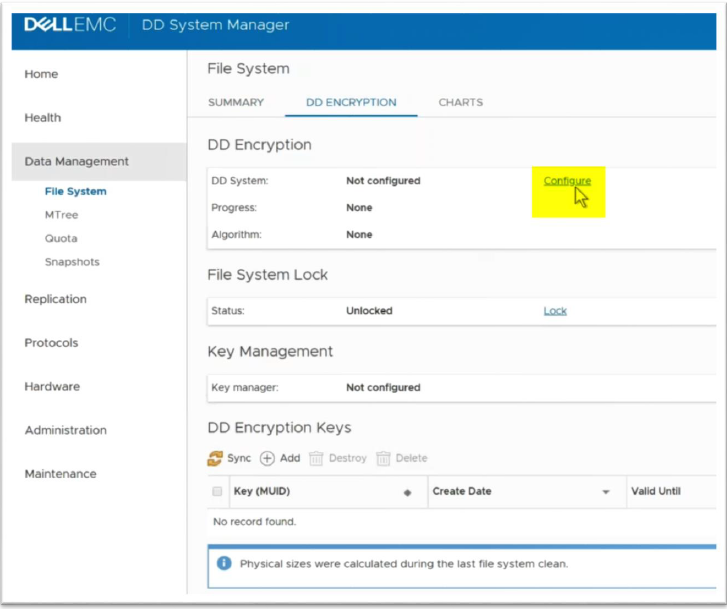727x609 pixels.
Task: Click the Key (MUID) column header
Action: point(262,491)
